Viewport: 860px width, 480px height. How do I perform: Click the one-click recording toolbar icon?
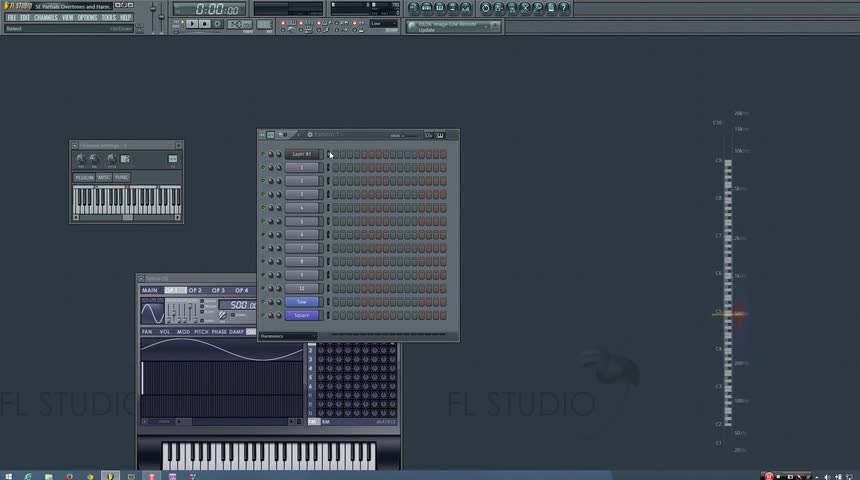pos(538,8)
